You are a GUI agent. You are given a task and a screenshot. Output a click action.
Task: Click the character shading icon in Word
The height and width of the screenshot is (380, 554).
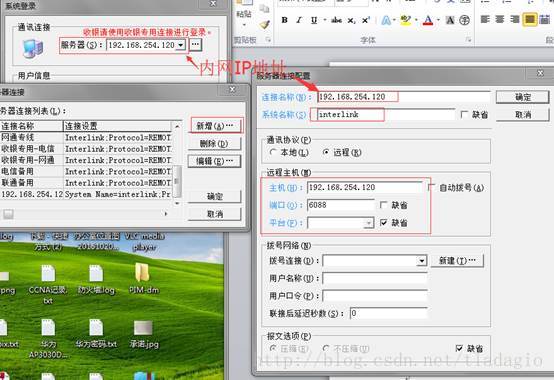click(x=450, y=20)
